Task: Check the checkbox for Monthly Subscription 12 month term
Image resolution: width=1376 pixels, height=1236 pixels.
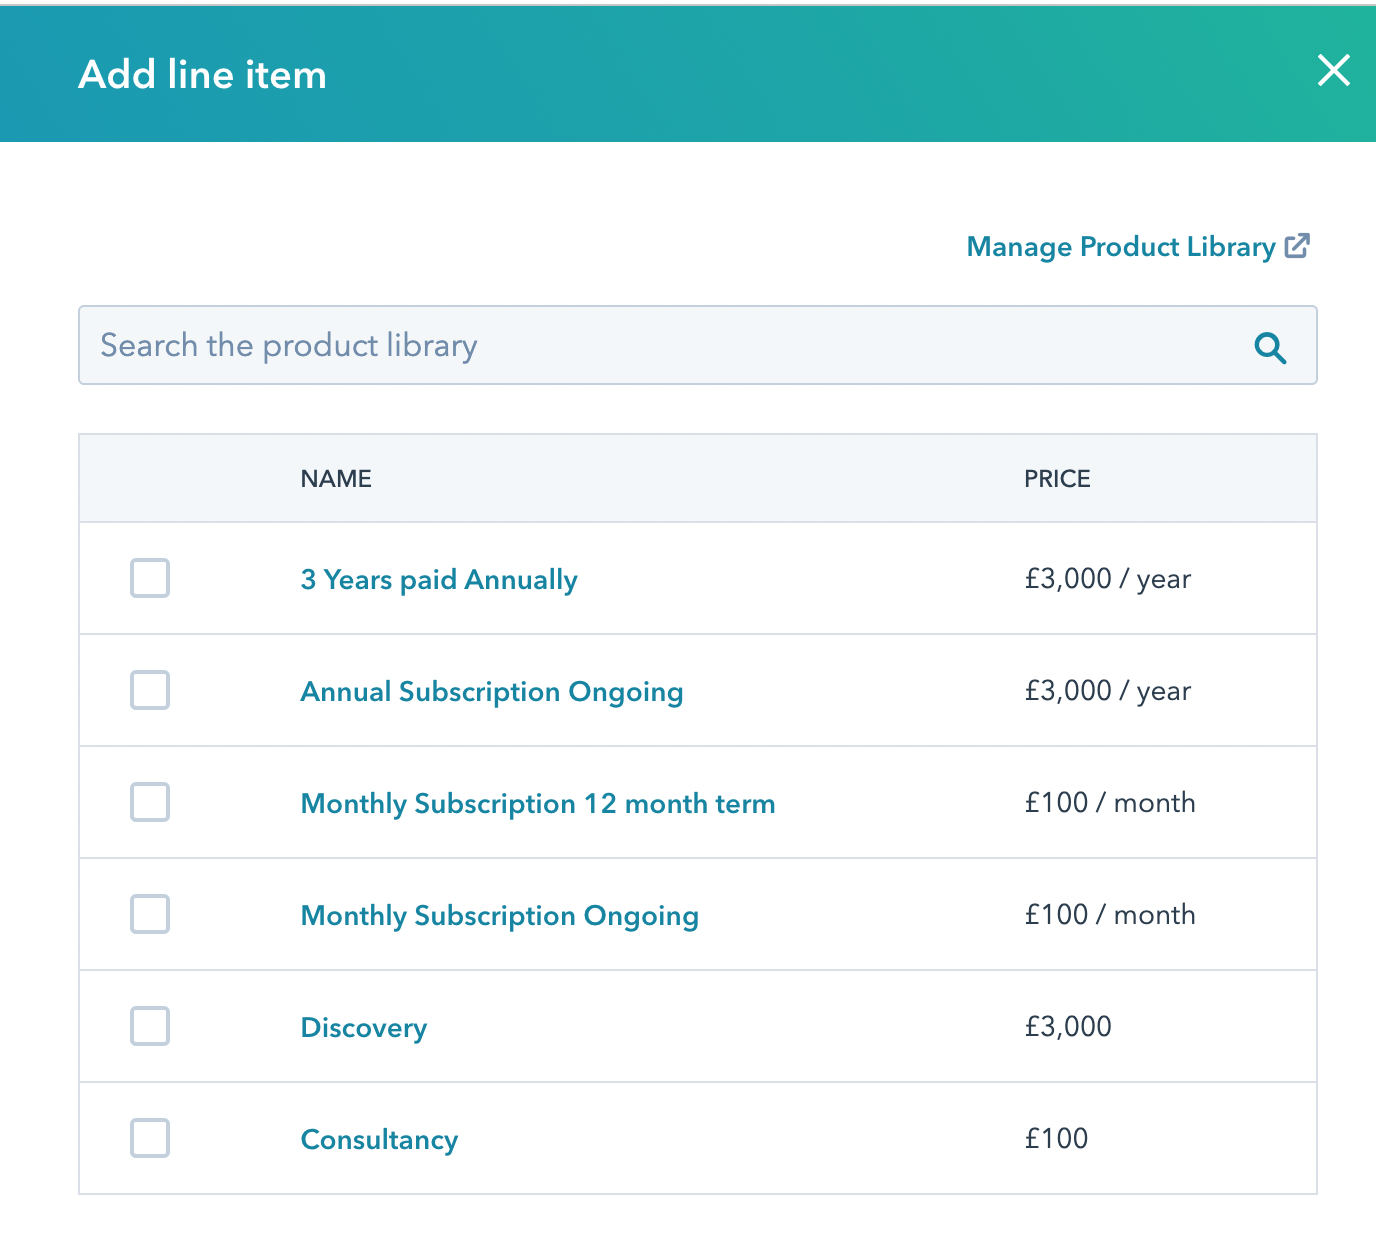Action: click(x=149, y=802)
